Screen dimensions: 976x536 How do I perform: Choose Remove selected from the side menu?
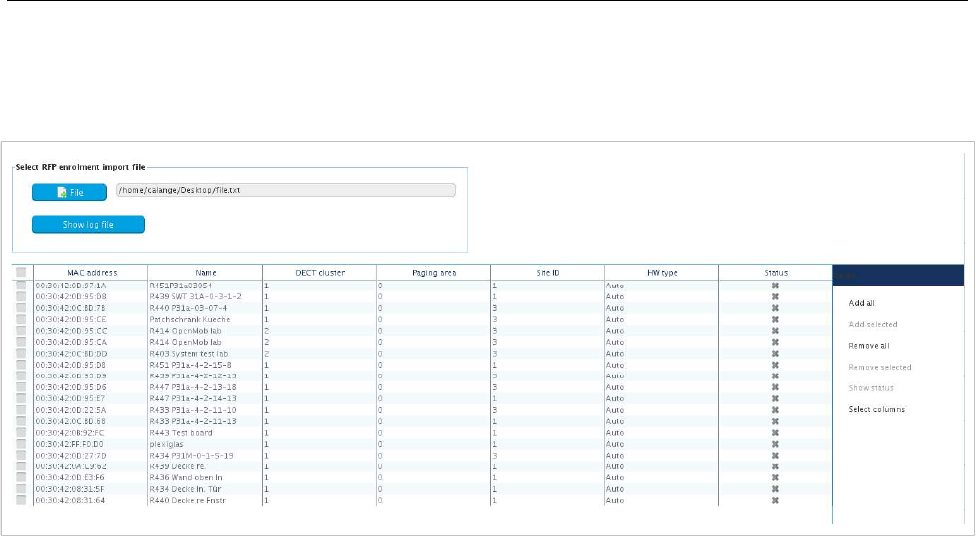tap(880, 367)
